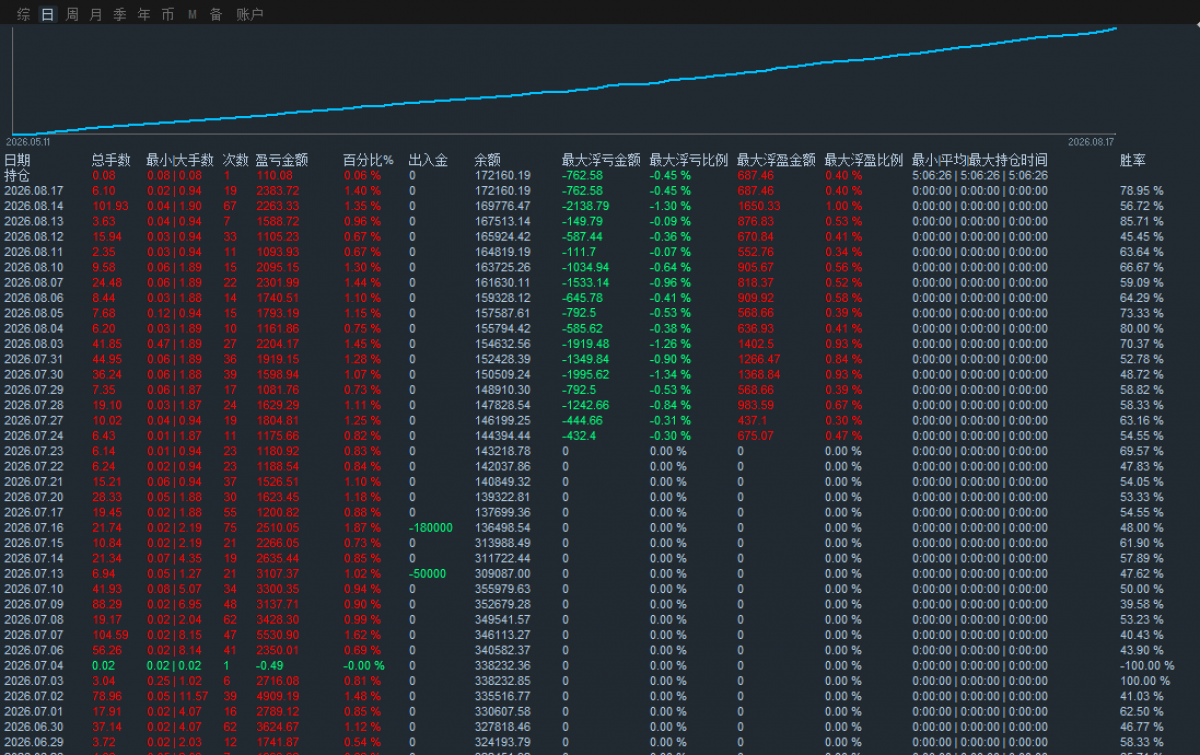Select the 2026.06.29 date row
Viewport: 1200px width, 755px height.
coord(33,742)
